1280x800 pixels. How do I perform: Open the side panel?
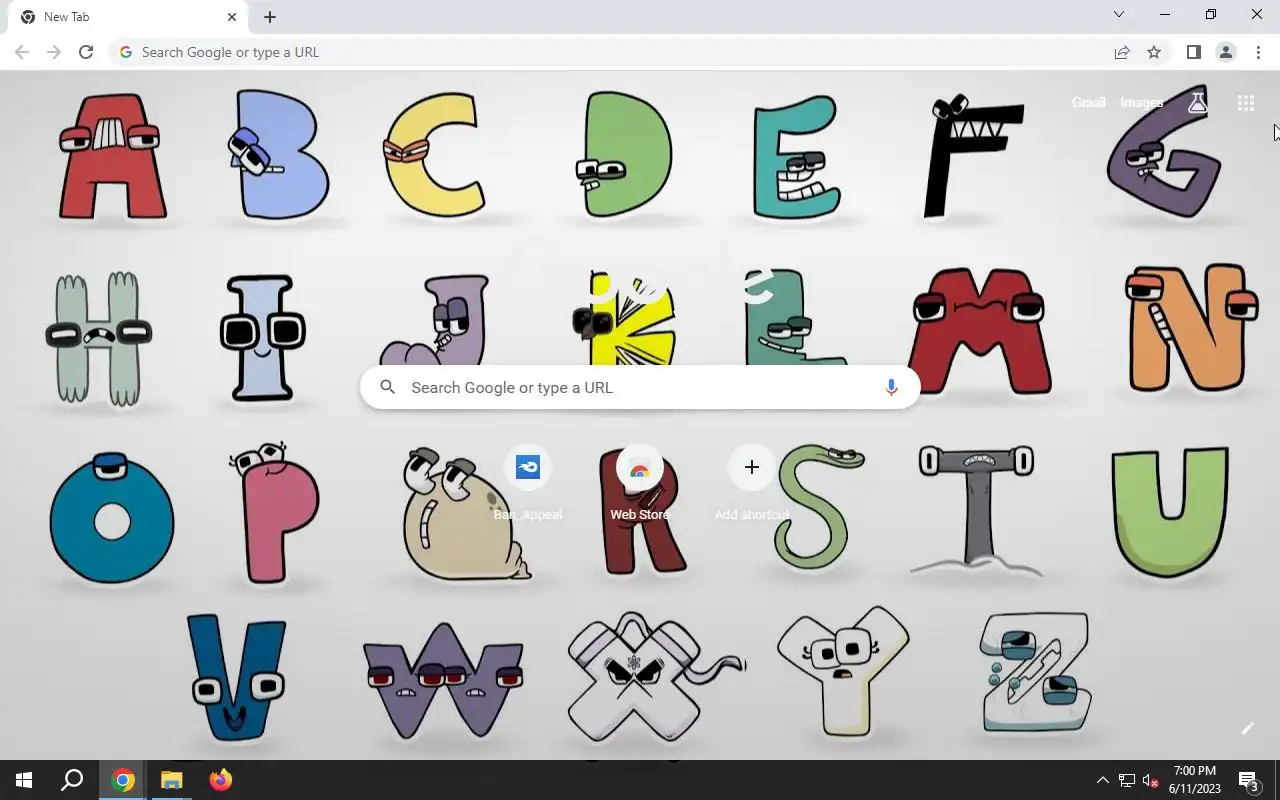1194,52
